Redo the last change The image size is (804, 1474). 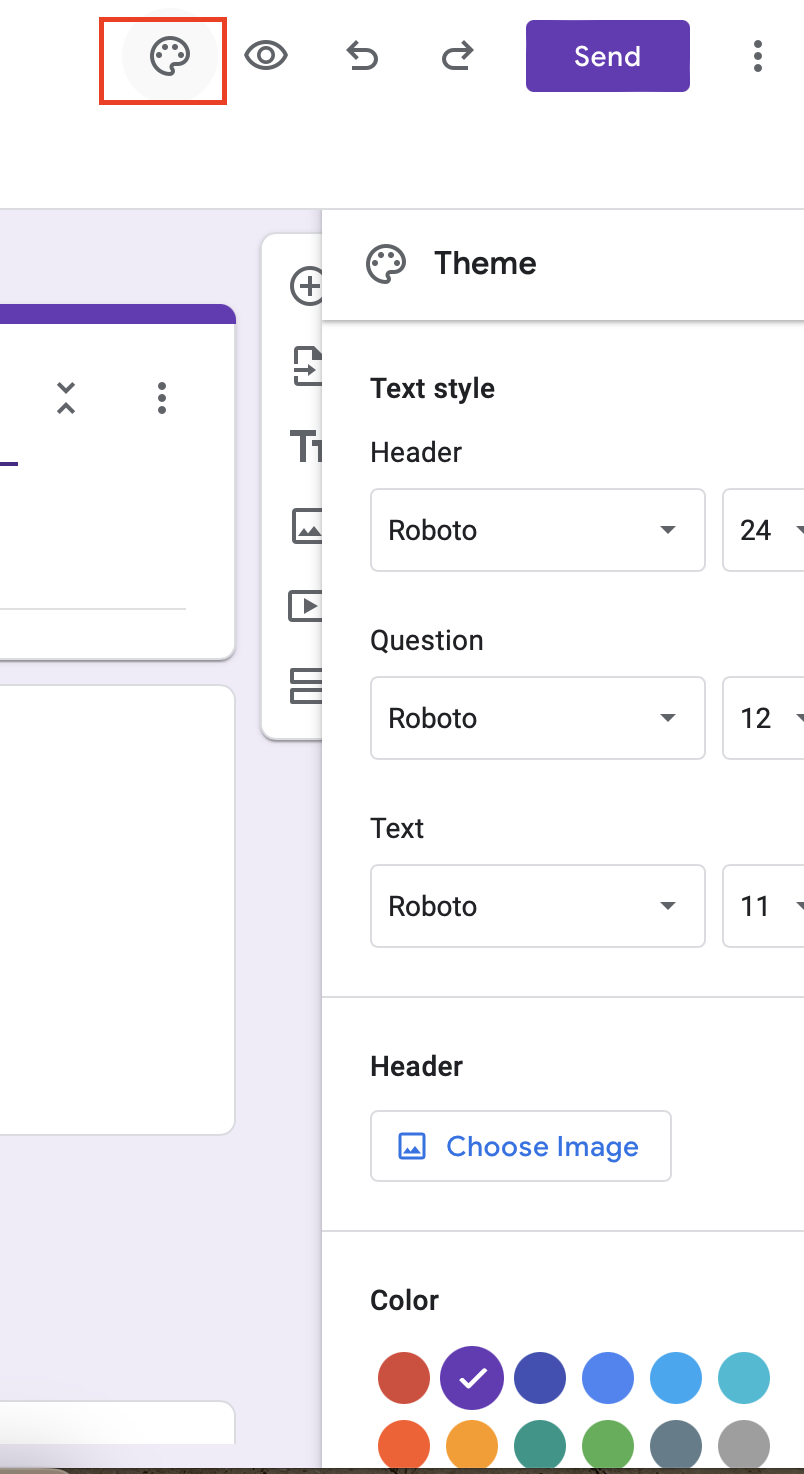pos(456,57)
